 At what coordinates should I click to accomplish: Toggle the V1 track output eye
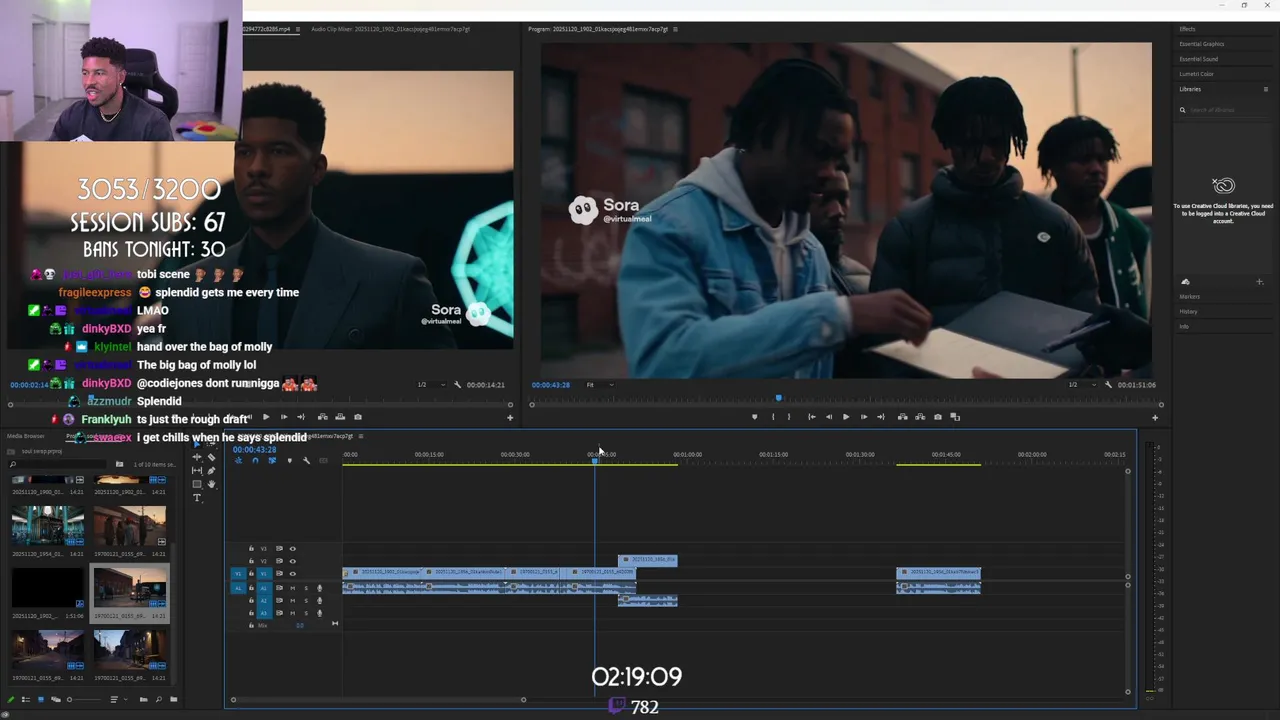pos(293,573)
